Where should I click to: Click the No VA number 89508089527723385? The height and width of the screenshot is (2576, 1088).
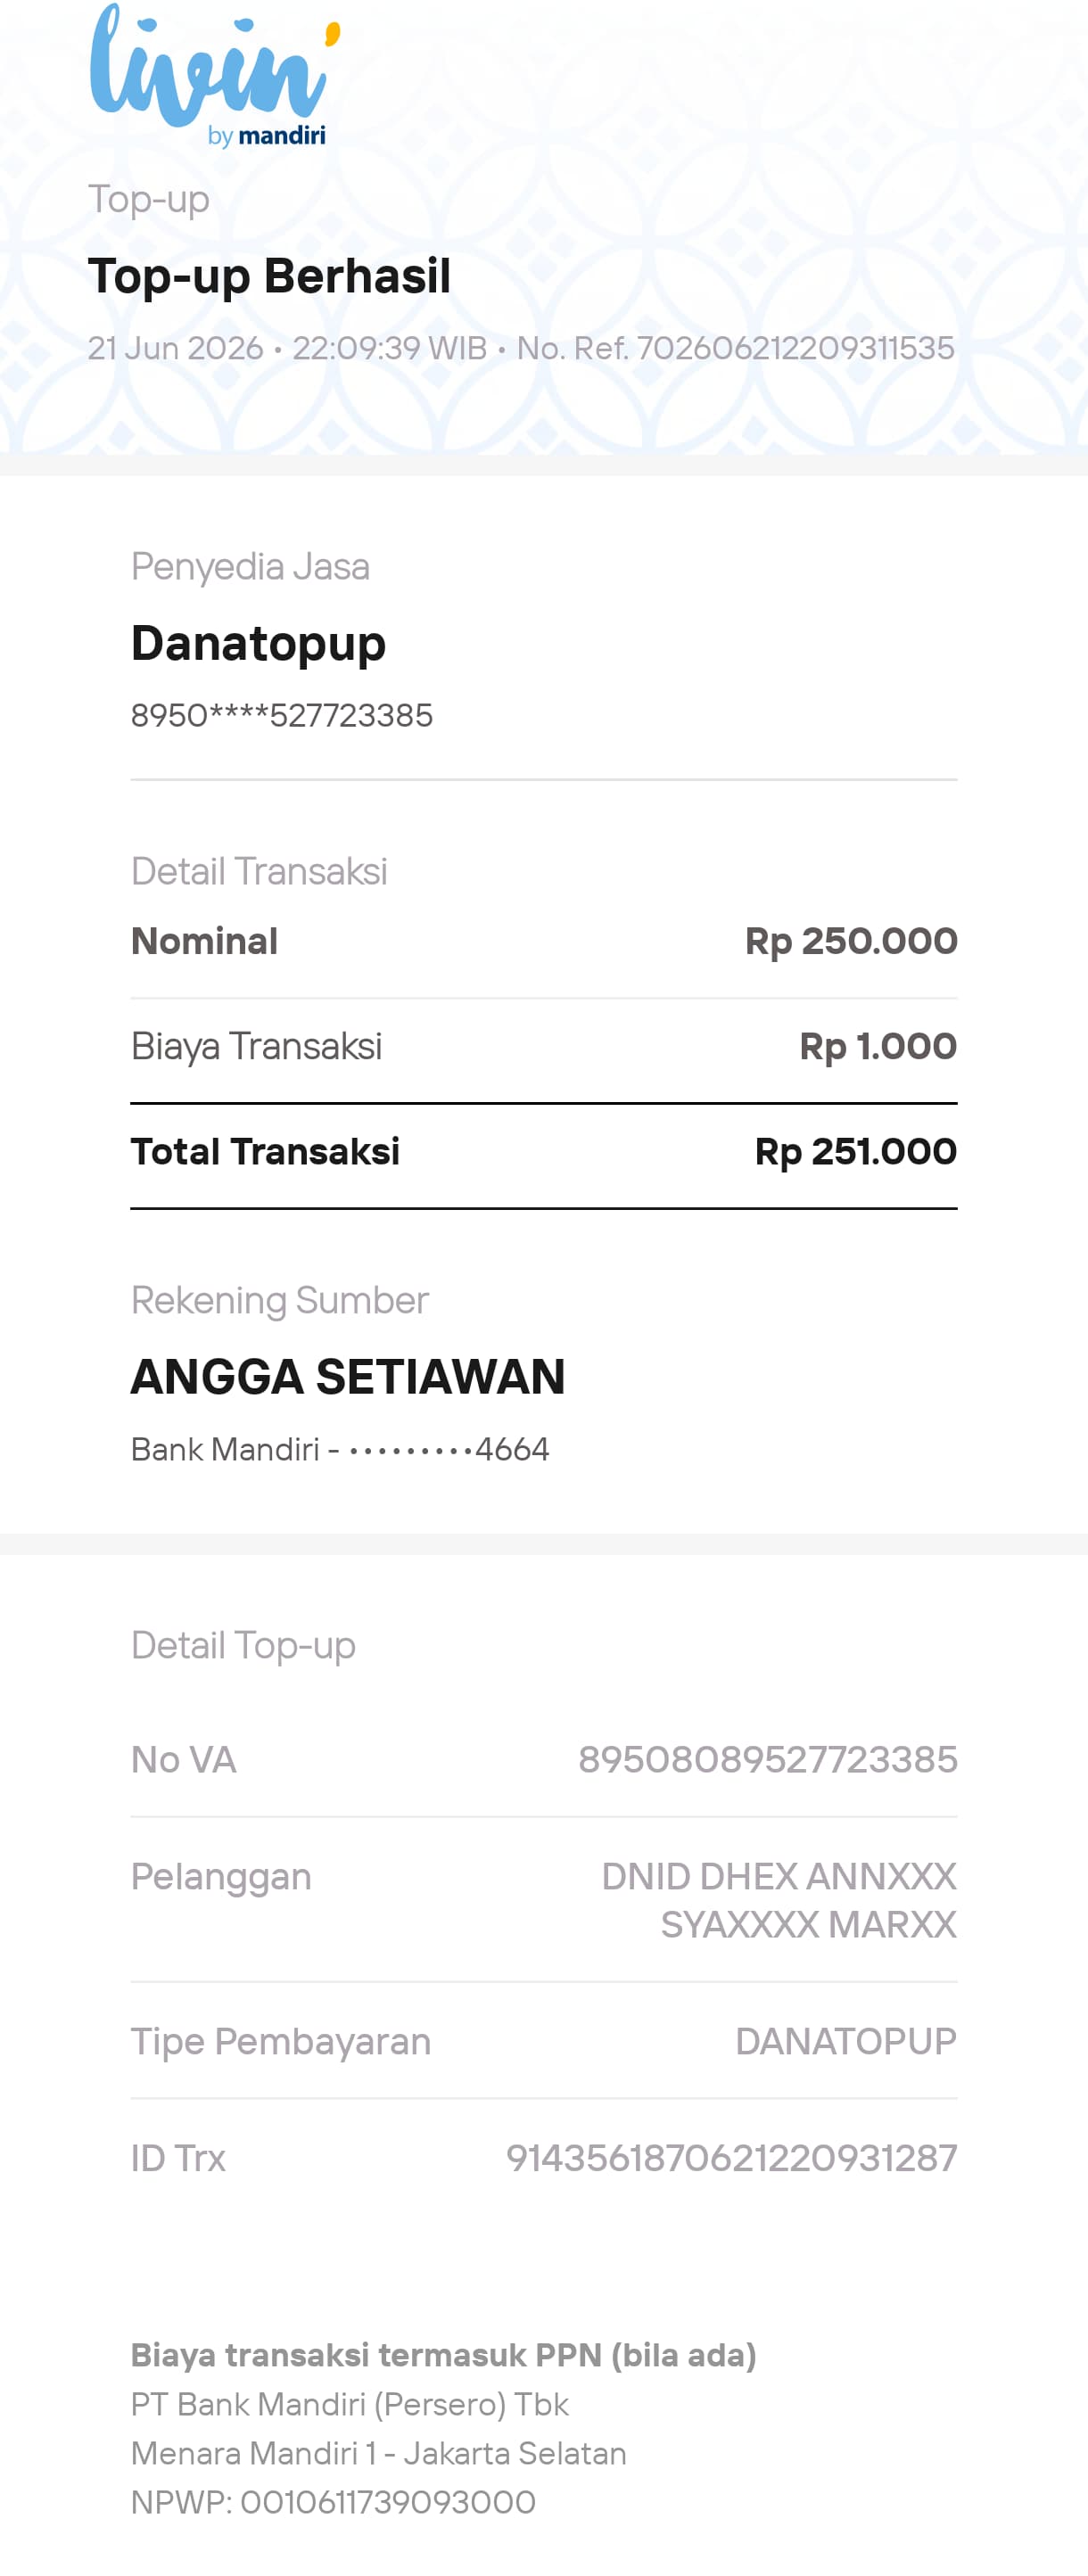(768, 1760)
